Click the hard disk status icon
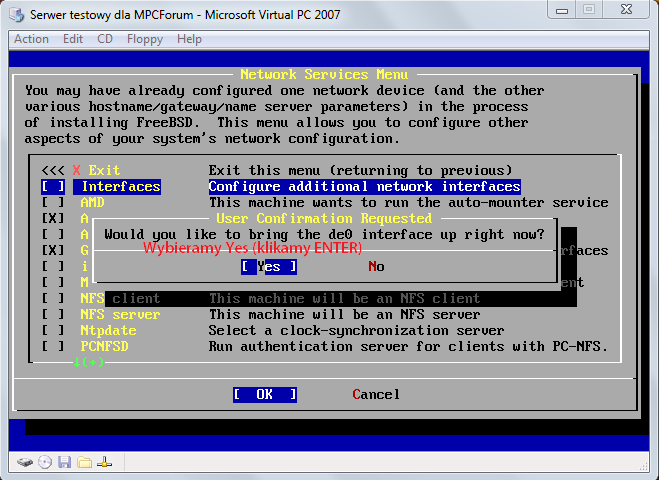Screen dimensions: 659x480 [x=25, y=463]
